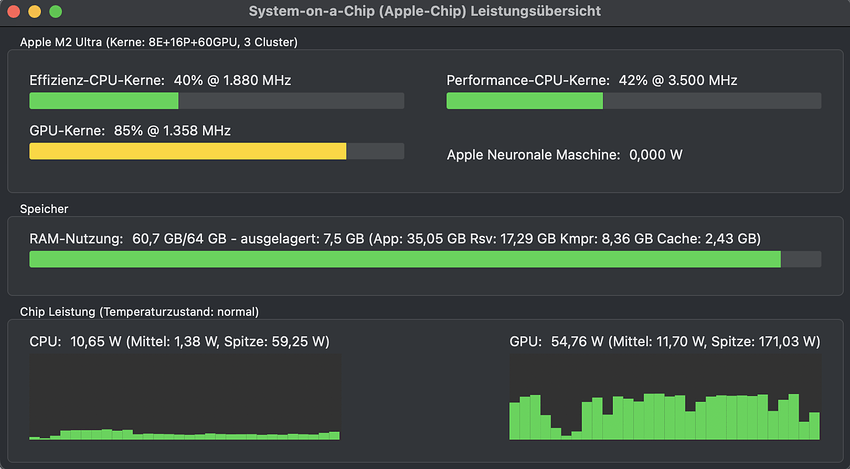
Task: Click the Effizienz-CPU-Kerne 40% label
Action: (x=161, y=80)
